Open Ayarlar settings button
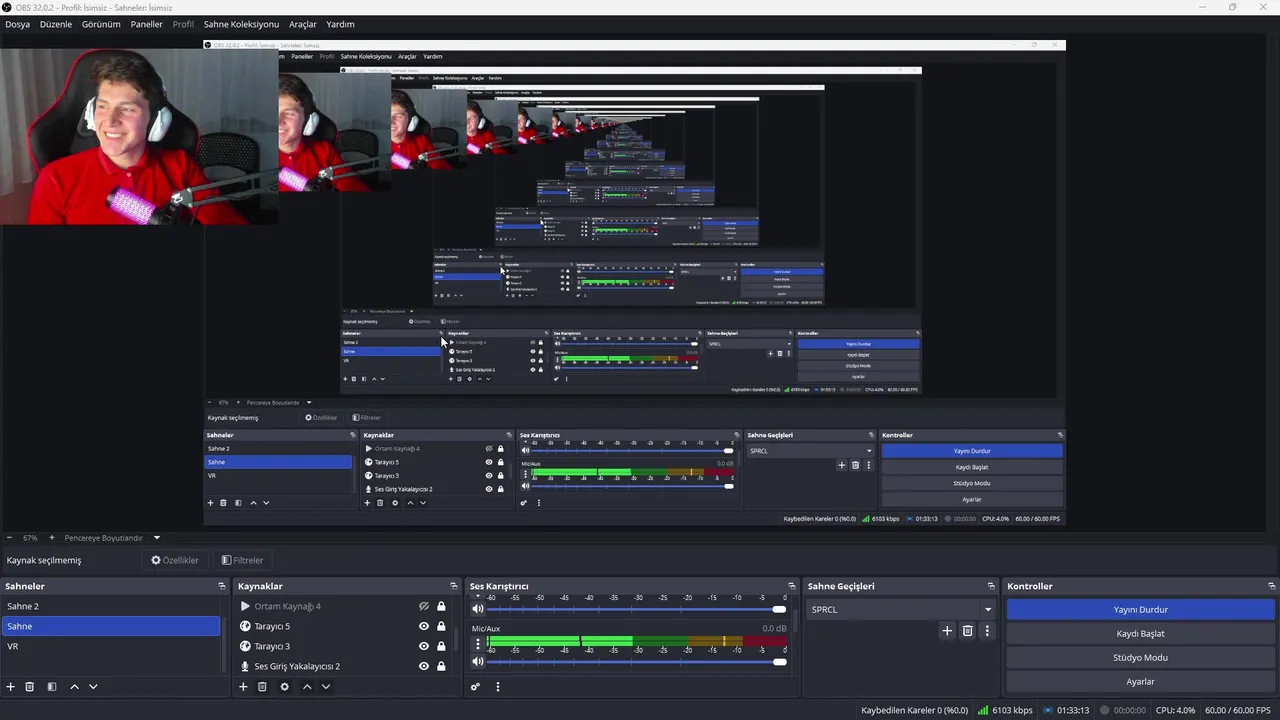 (x=1141, y=682)
